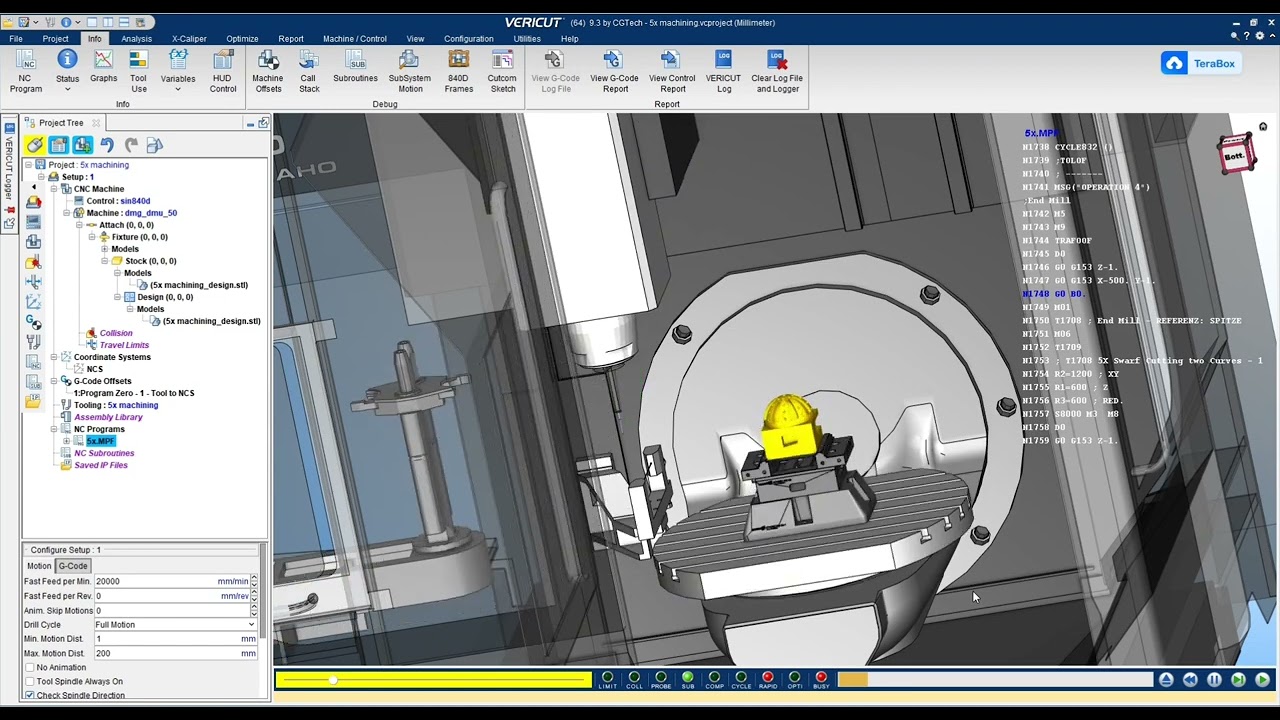
Task: Open the Subroutines debug window
Action: 356,67
